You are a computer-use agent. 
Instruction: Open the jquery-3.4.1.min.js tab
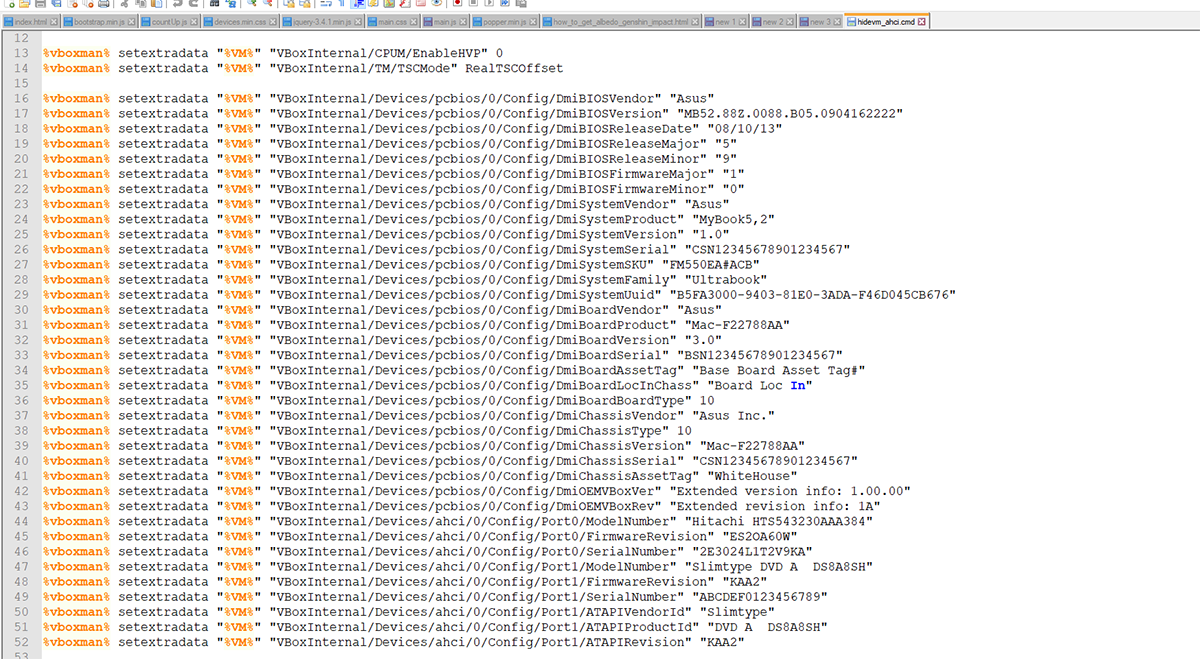(x=322, y=22)
